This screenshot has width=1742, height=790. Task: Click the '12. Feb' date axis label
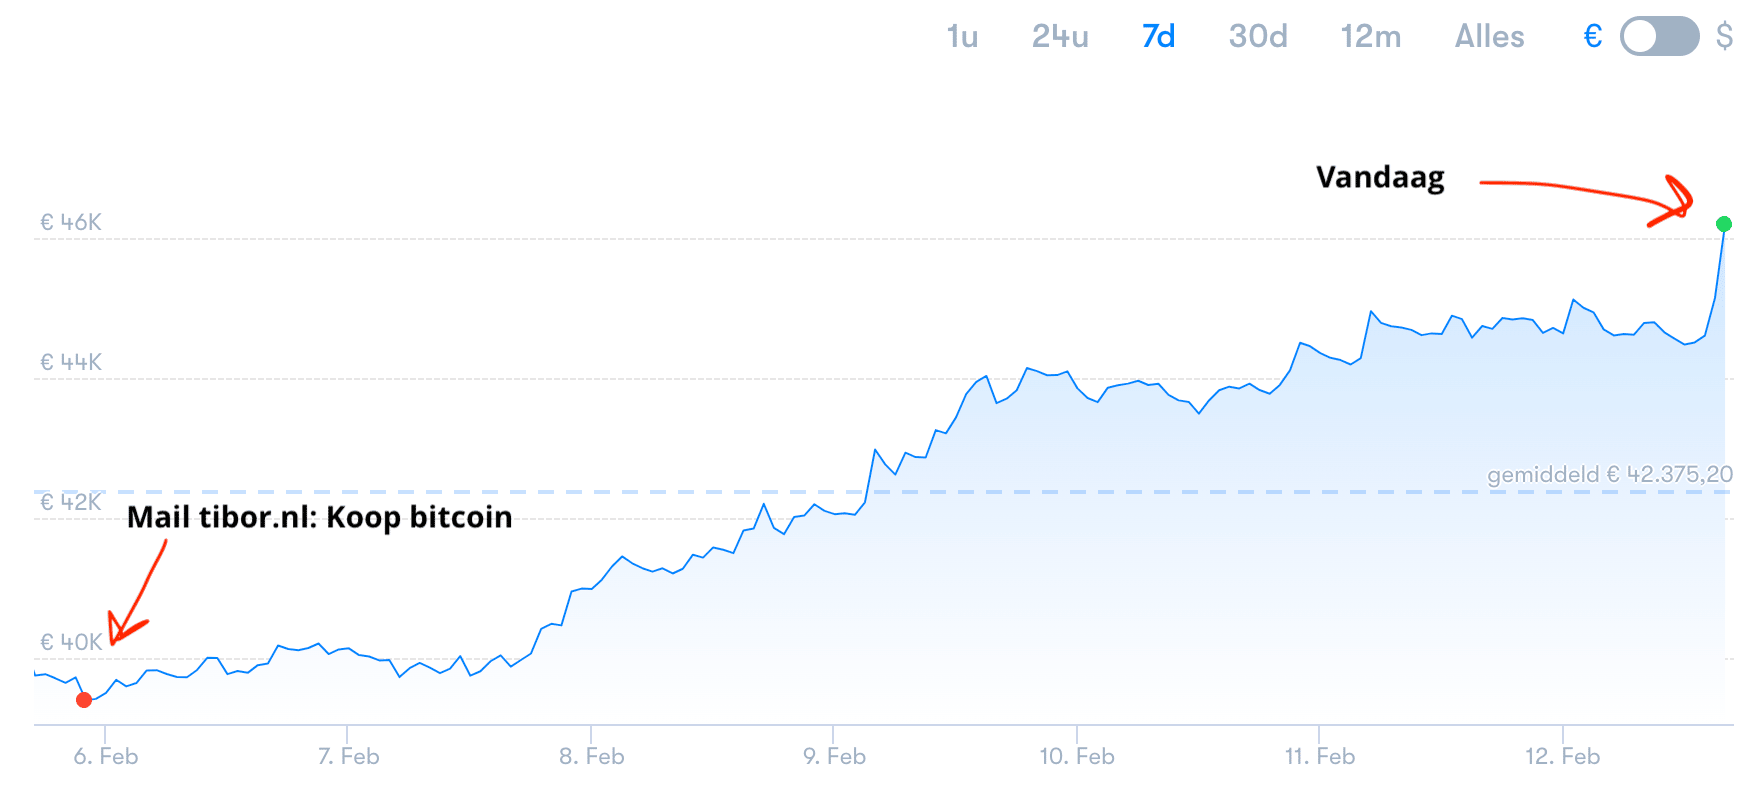pos(1562,756)
